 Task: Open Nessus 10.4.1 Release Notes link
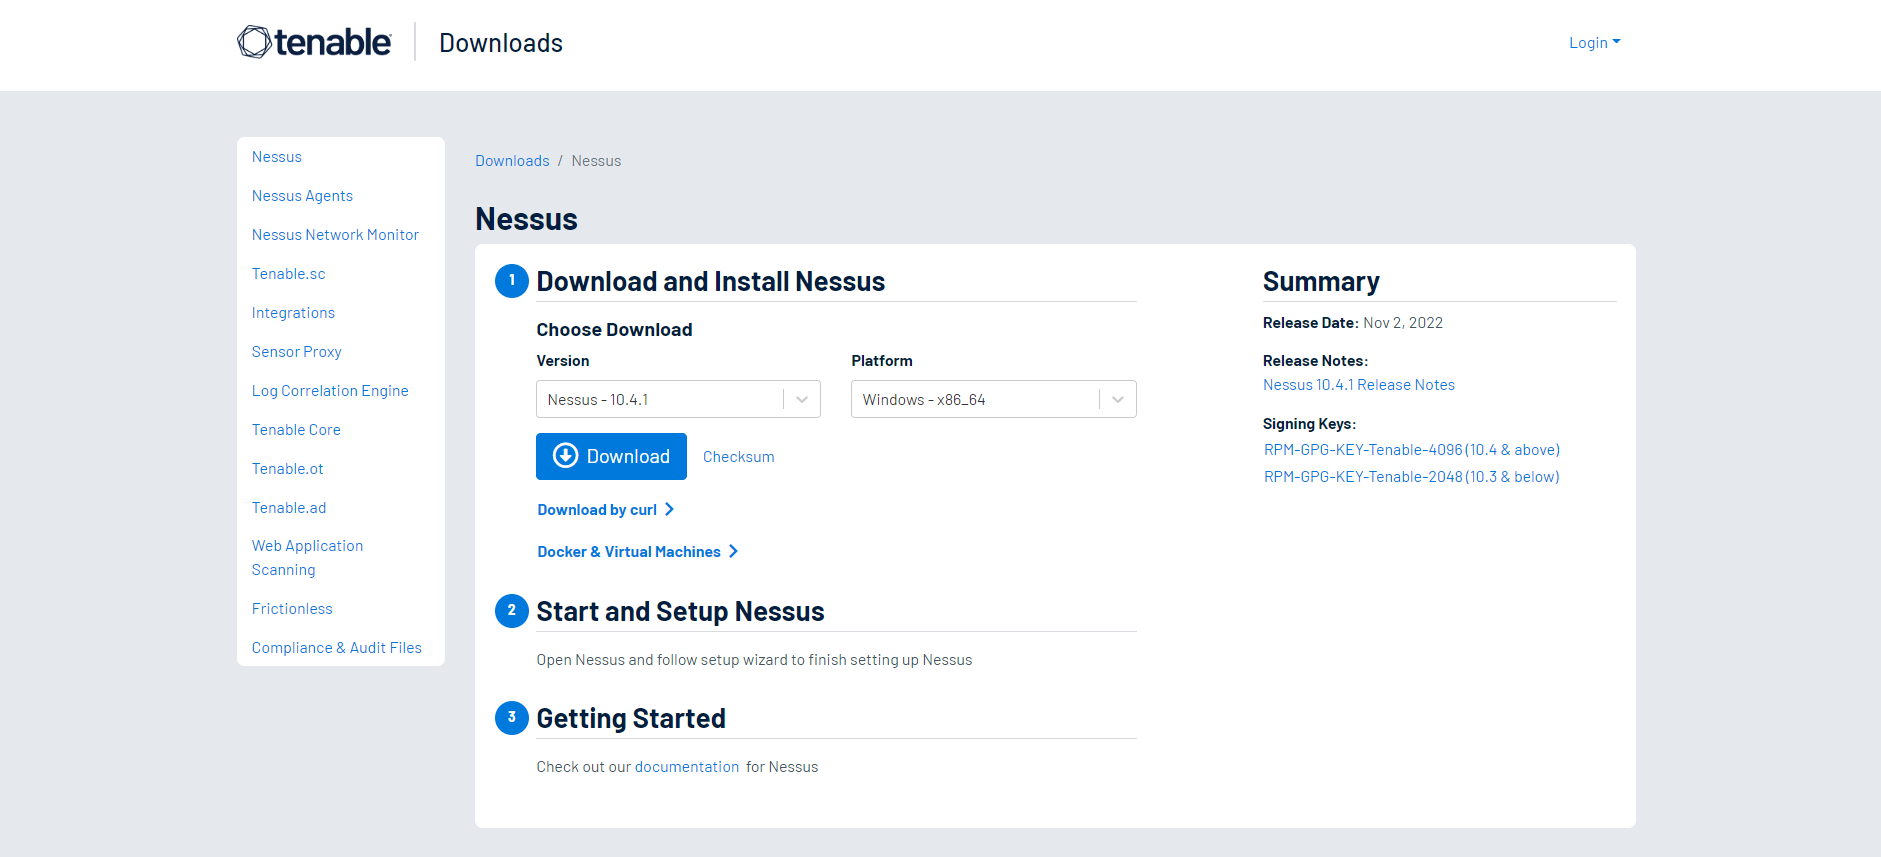tap(1359, 385)
